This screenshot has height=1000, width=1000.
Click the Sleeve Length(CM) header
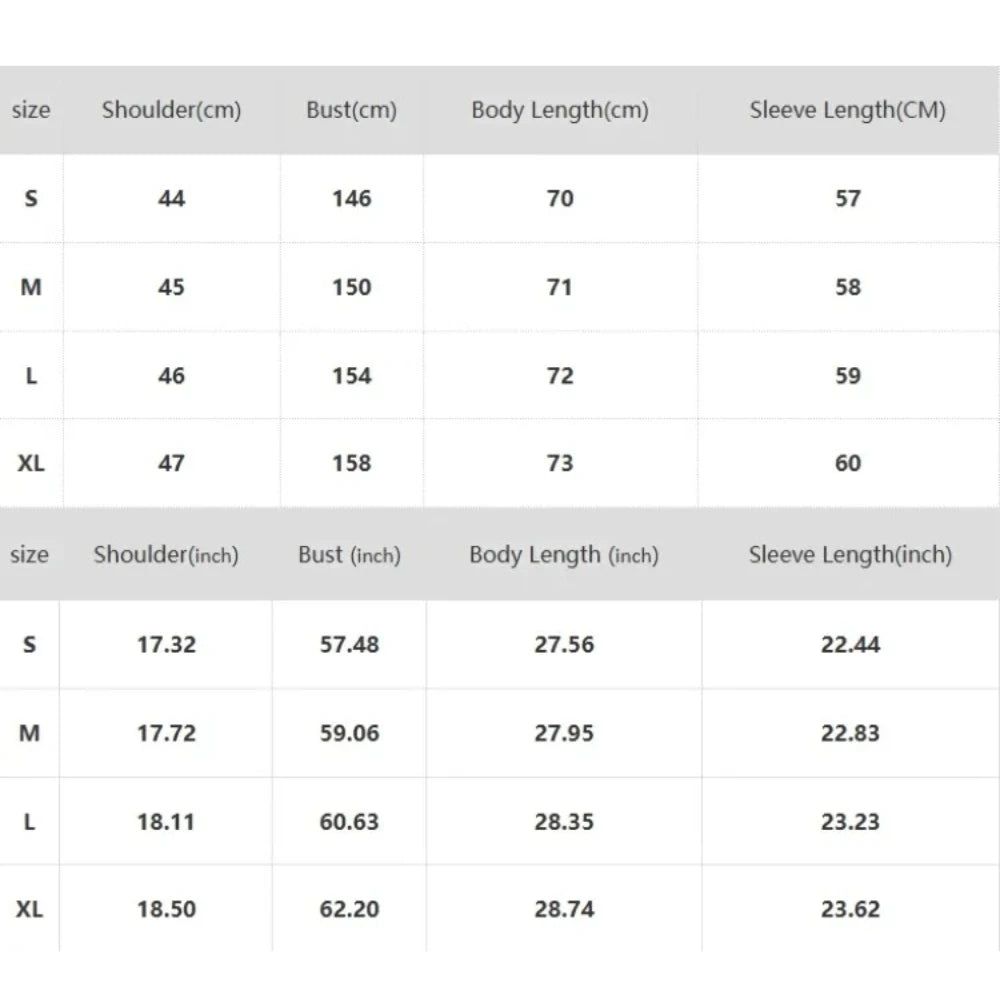point(847,110)
